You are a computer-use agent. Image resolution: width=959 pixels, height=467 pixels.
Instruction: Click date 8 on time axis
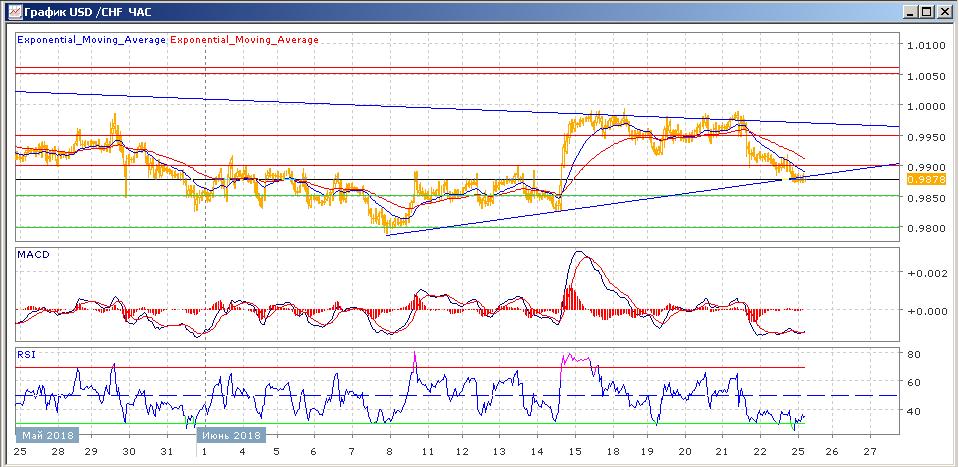click(x=389, y=452)
